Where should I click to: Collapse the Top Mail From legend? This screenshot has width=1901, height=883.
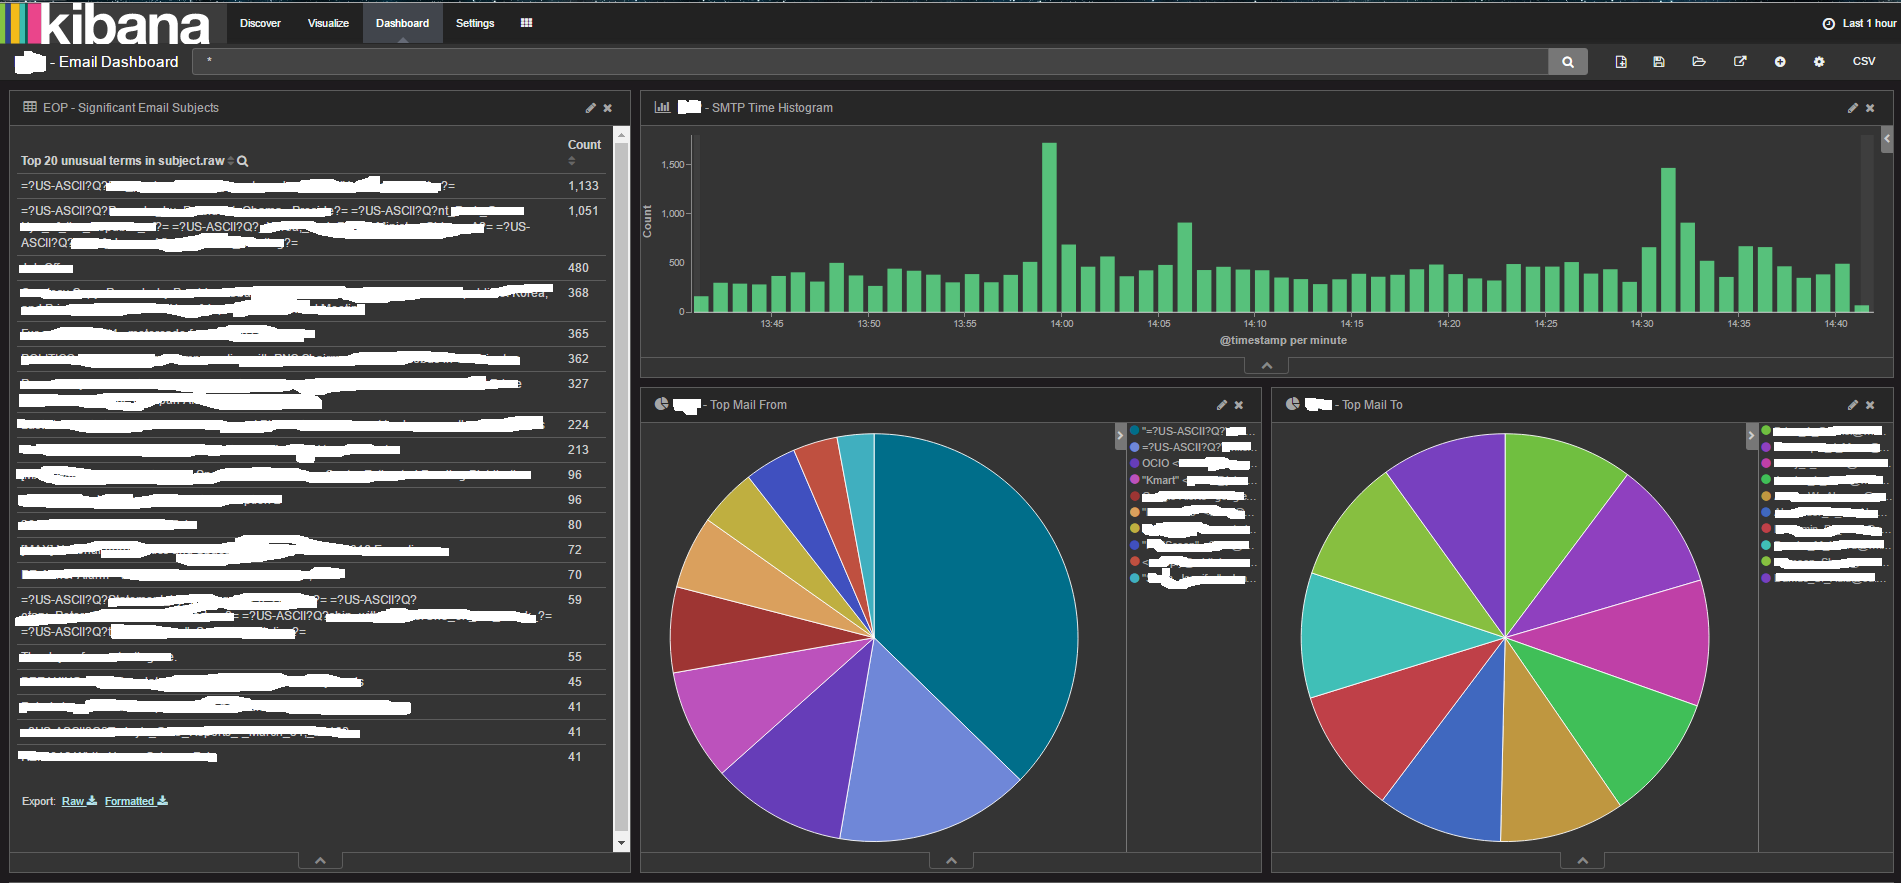(1120, 436)
